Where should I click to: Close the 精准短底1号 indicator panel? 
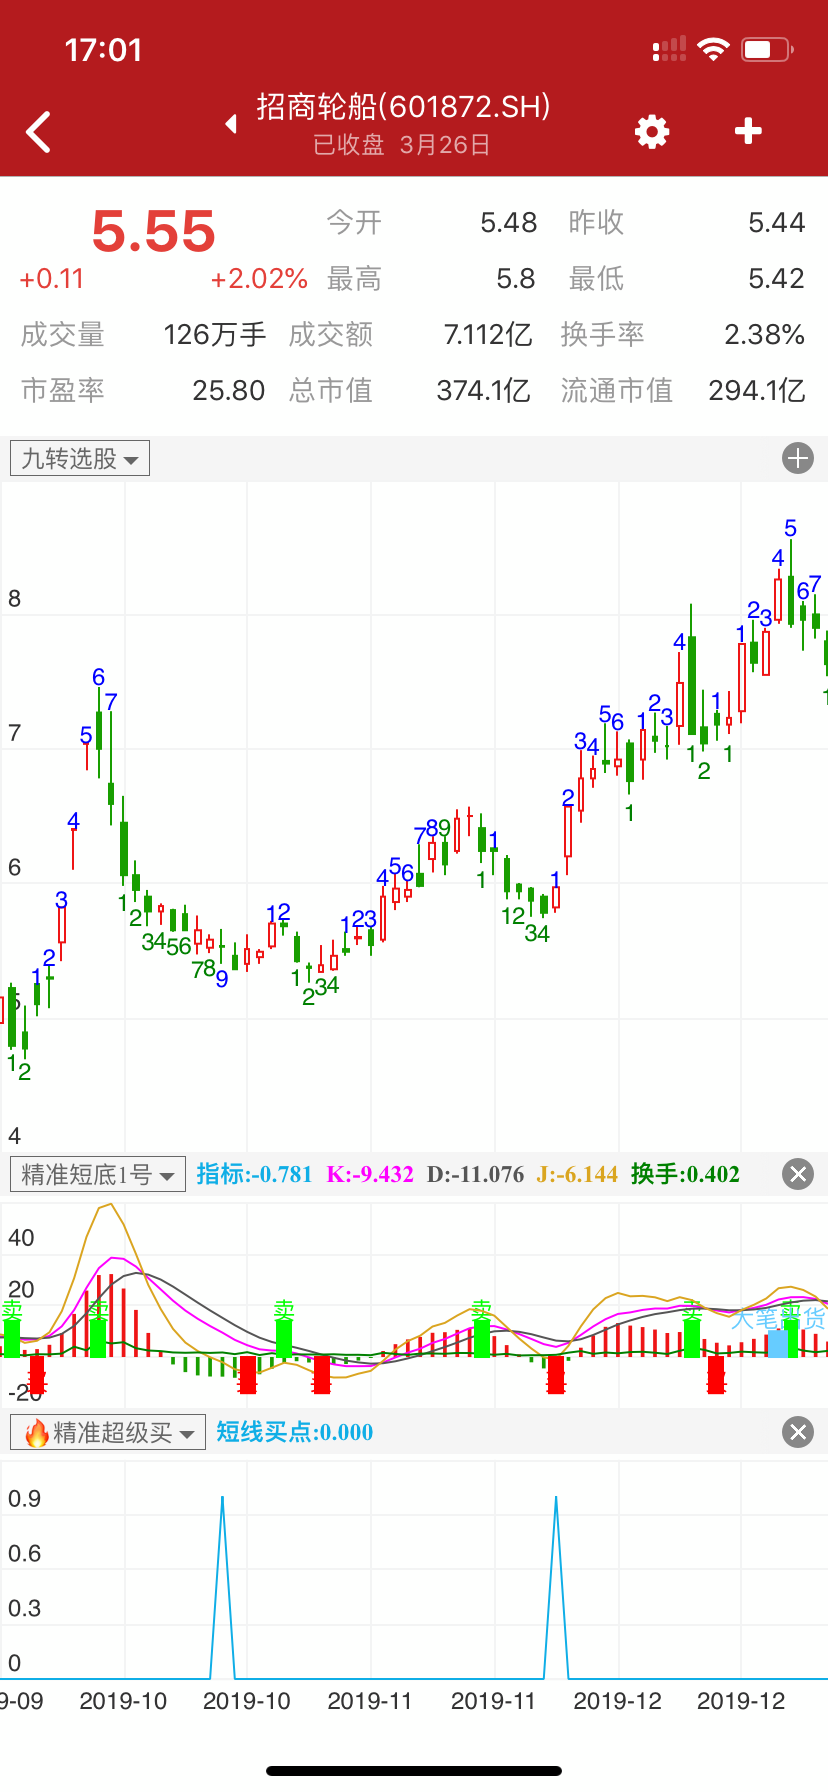tap(797, 1174)
